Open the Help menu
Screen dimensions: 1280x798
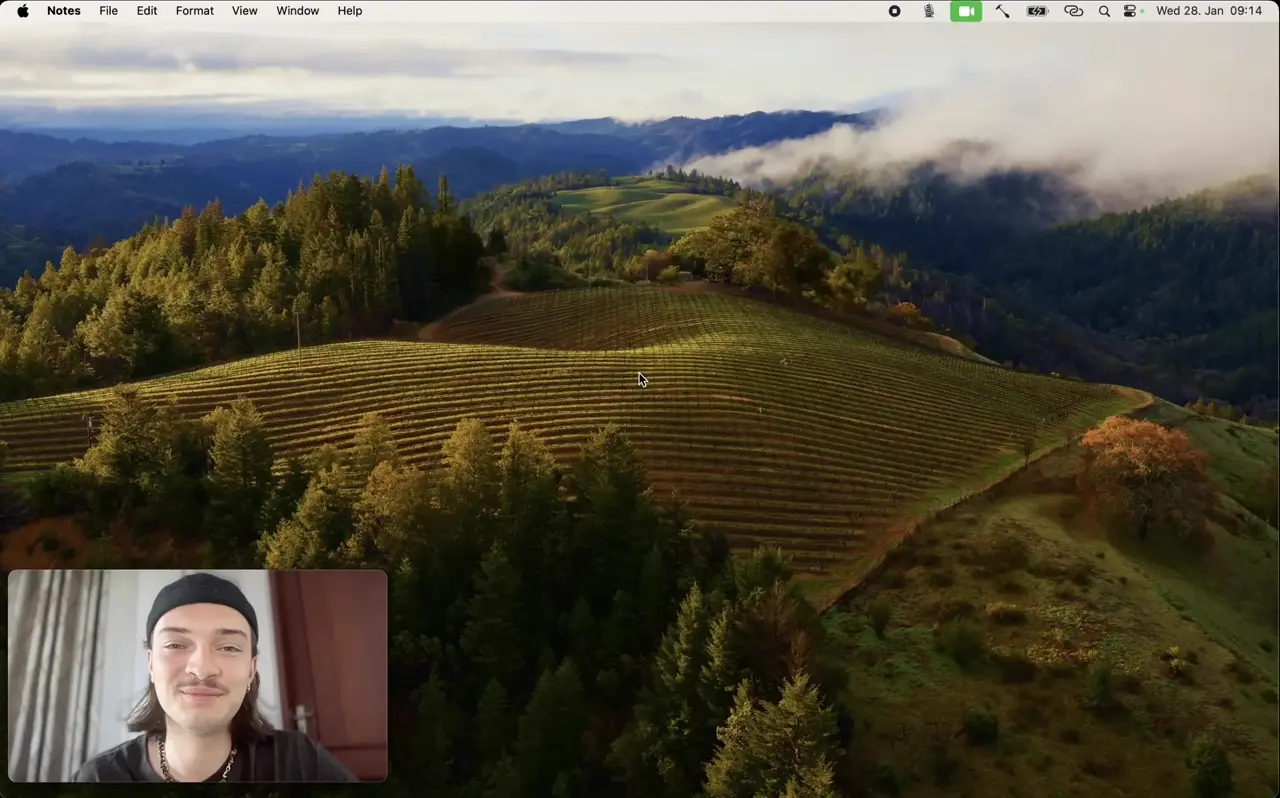[x=350, y=11]
